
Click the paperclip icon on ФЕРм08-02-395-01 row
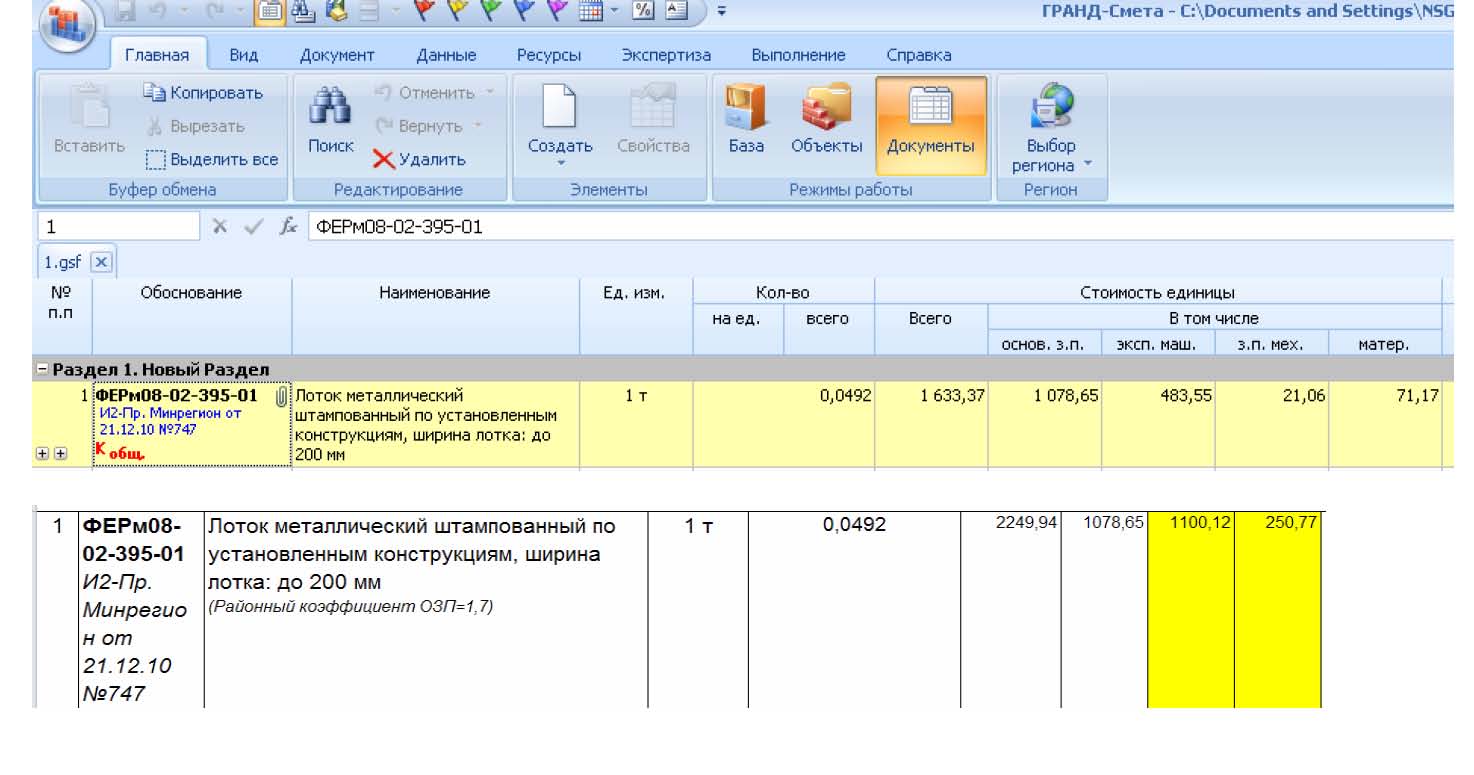pos(281,397)
